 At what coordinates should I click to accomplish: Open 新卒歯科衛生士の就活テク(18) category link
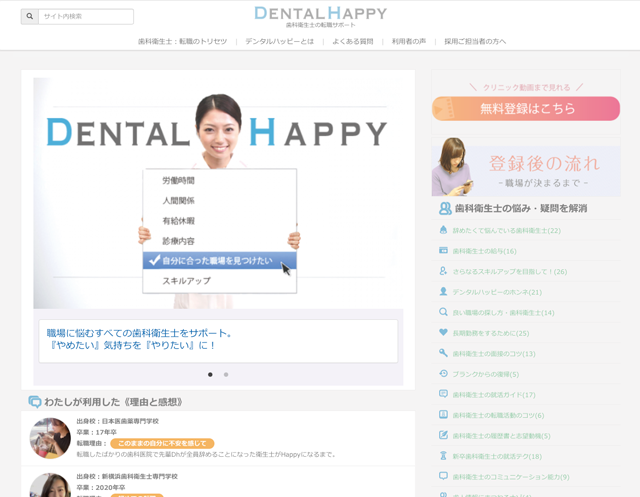pyautogui.click(x=497, y=456)
